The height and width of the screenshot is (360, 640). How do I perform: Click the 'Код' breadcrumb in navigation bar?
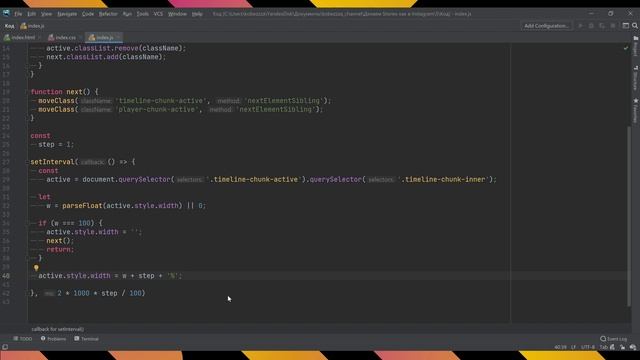click(x=9, y=26)
